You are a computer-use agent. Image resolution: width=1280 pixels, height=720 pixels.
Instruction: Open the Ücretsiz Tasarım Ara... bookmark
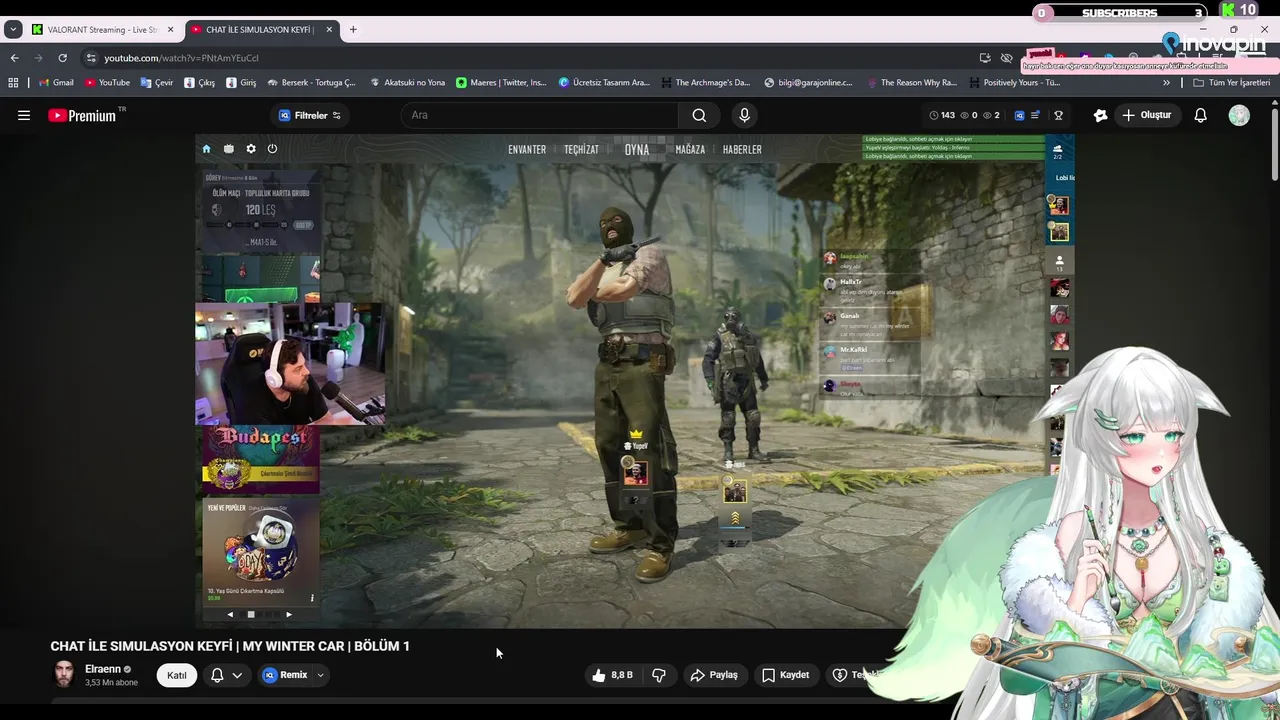[x=605, y=83]
